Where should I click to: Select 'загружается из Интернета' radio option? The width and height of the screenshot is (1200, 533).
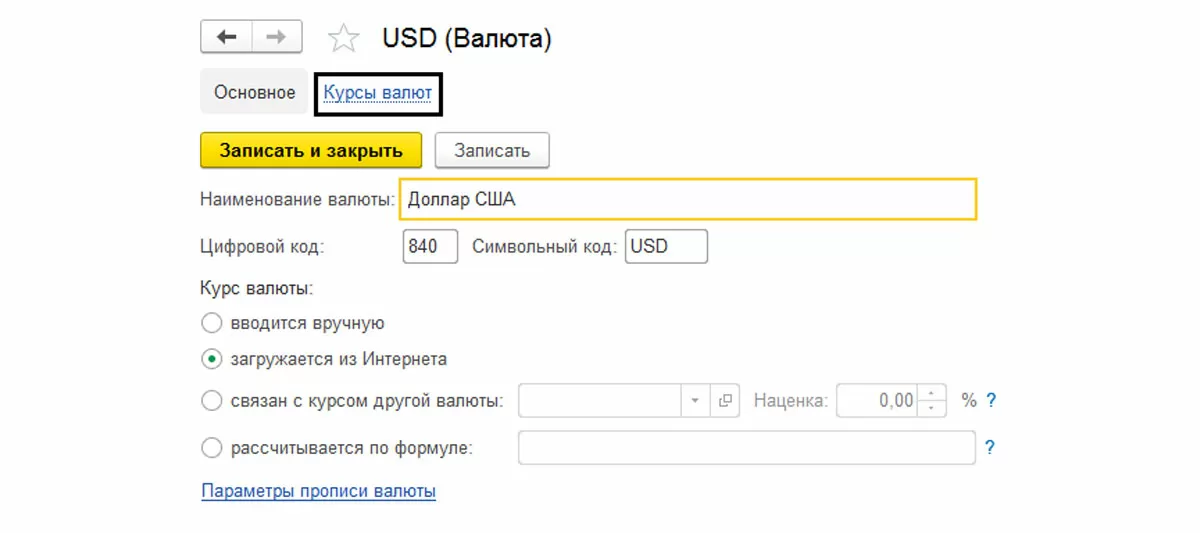click(x=211, y=359)
